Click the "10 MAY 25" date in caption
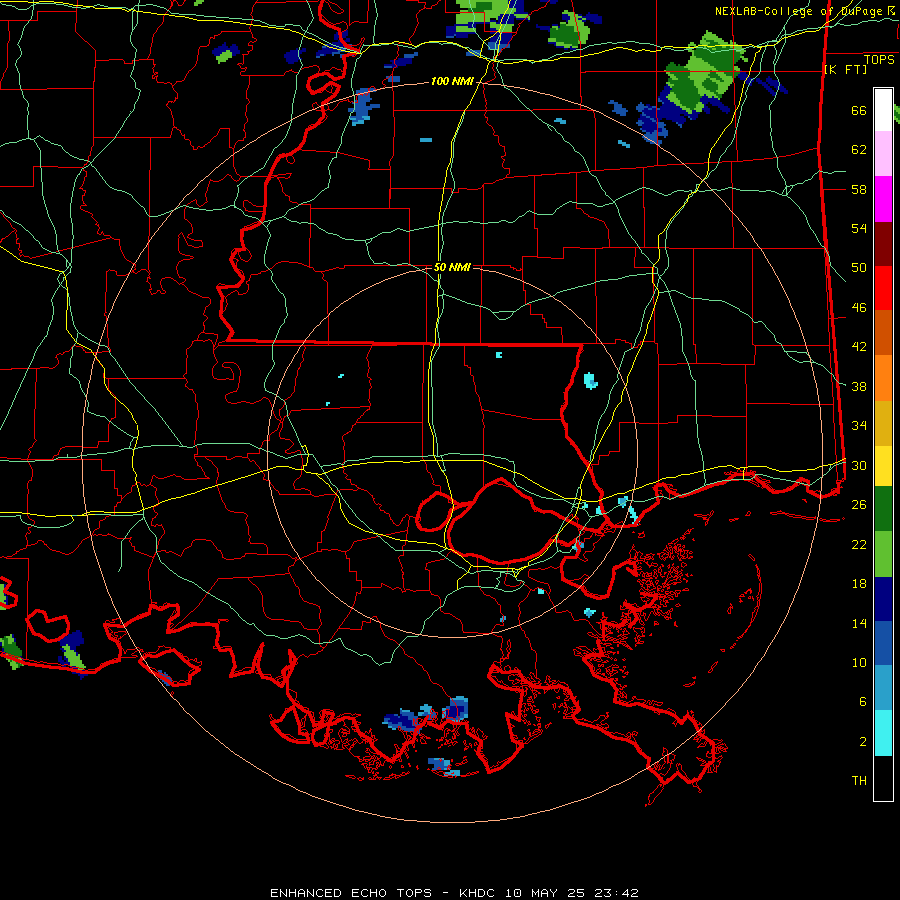The height and width of the screenshot is (900, 900). (x=545, y=893)
